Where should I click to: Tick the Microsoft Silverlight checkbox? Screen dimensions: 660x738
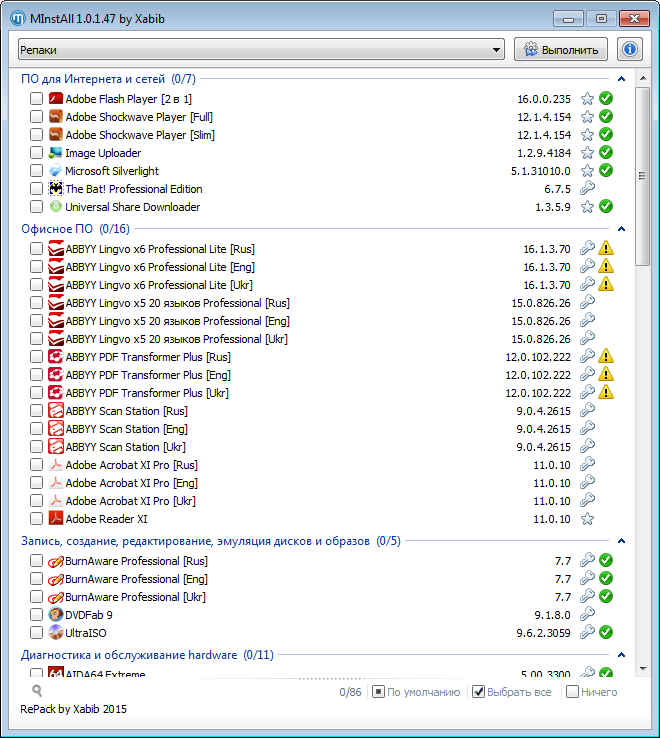click(36, 171)
